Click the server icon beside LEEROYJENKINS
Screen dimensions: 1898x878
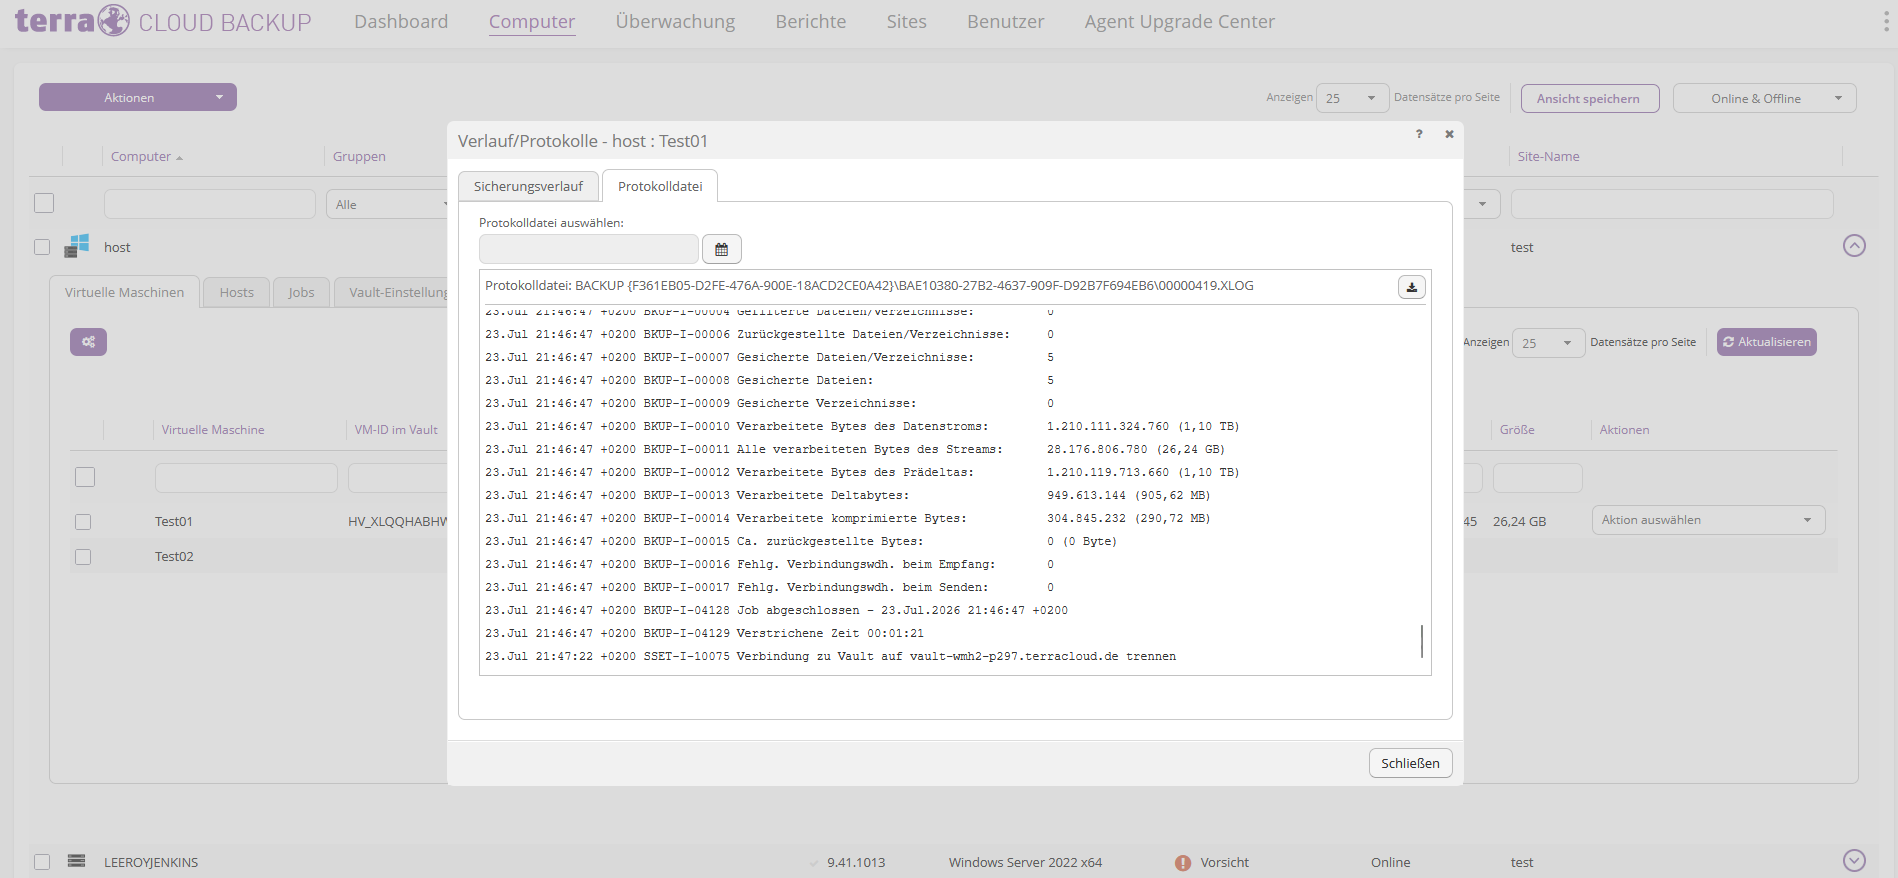tap(76, 861)
